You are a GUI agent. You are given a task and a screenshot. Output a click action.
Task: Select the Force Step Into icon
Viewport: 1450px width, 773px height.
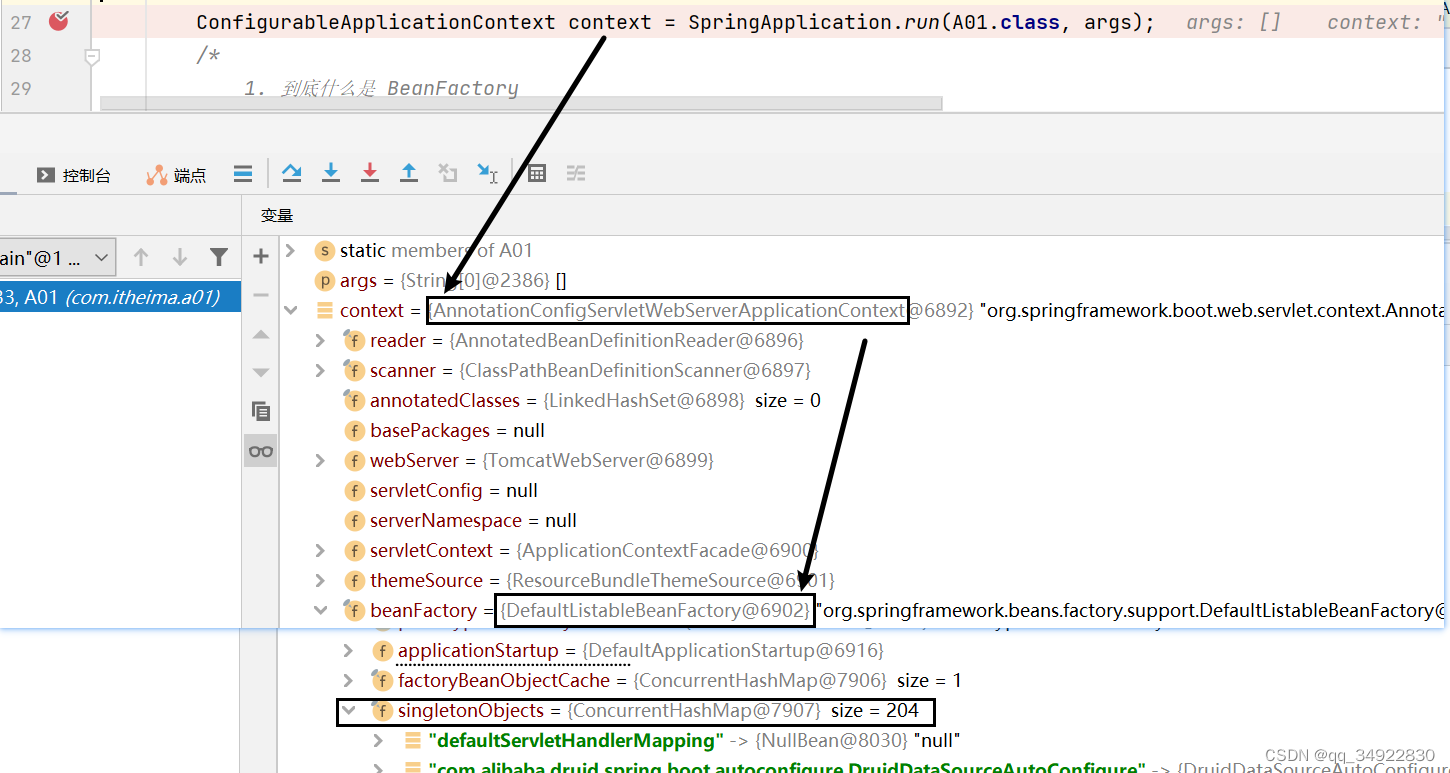point(370,172)
